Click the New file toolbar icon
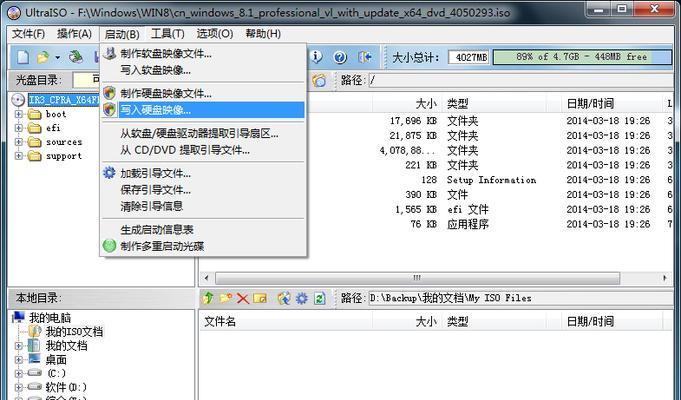Screen dimensions: 681x400 pos(23,57)
